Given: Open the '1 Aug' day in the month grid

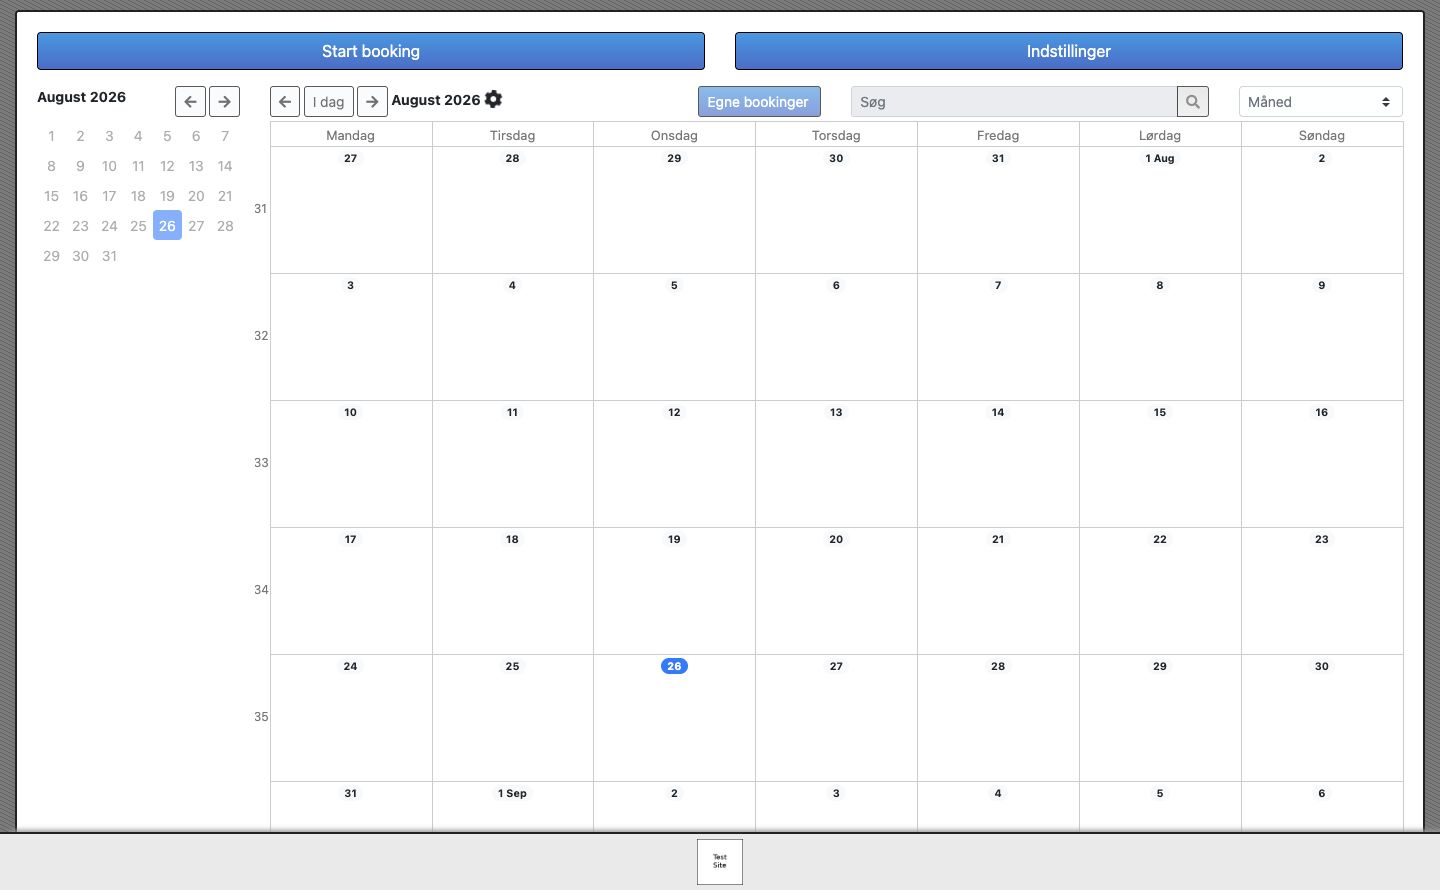Looking at the screenshot, I should pos(1160,158).
